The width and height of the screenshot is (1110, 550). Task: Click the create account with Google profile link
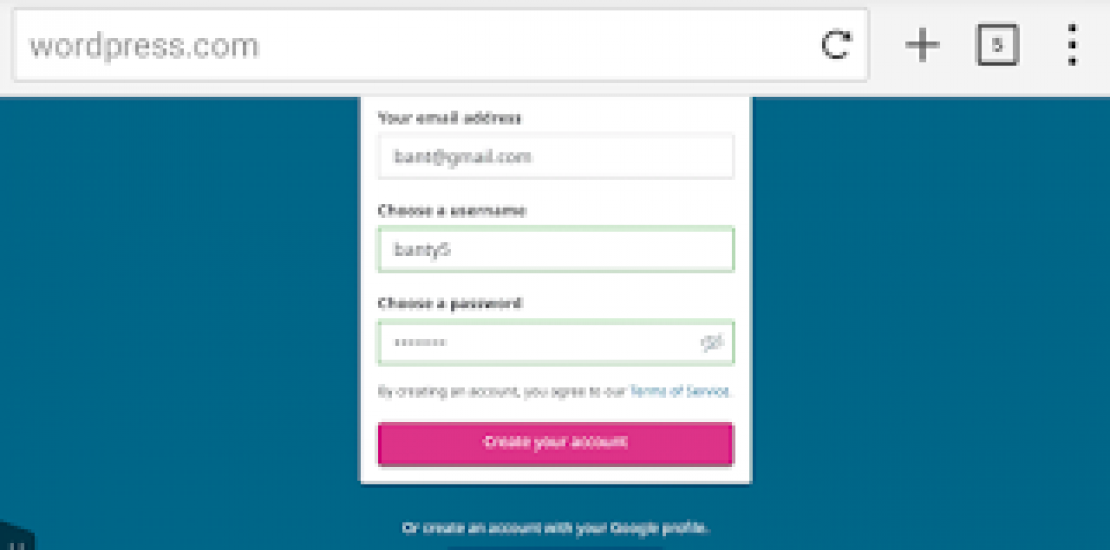click(555, 527)
